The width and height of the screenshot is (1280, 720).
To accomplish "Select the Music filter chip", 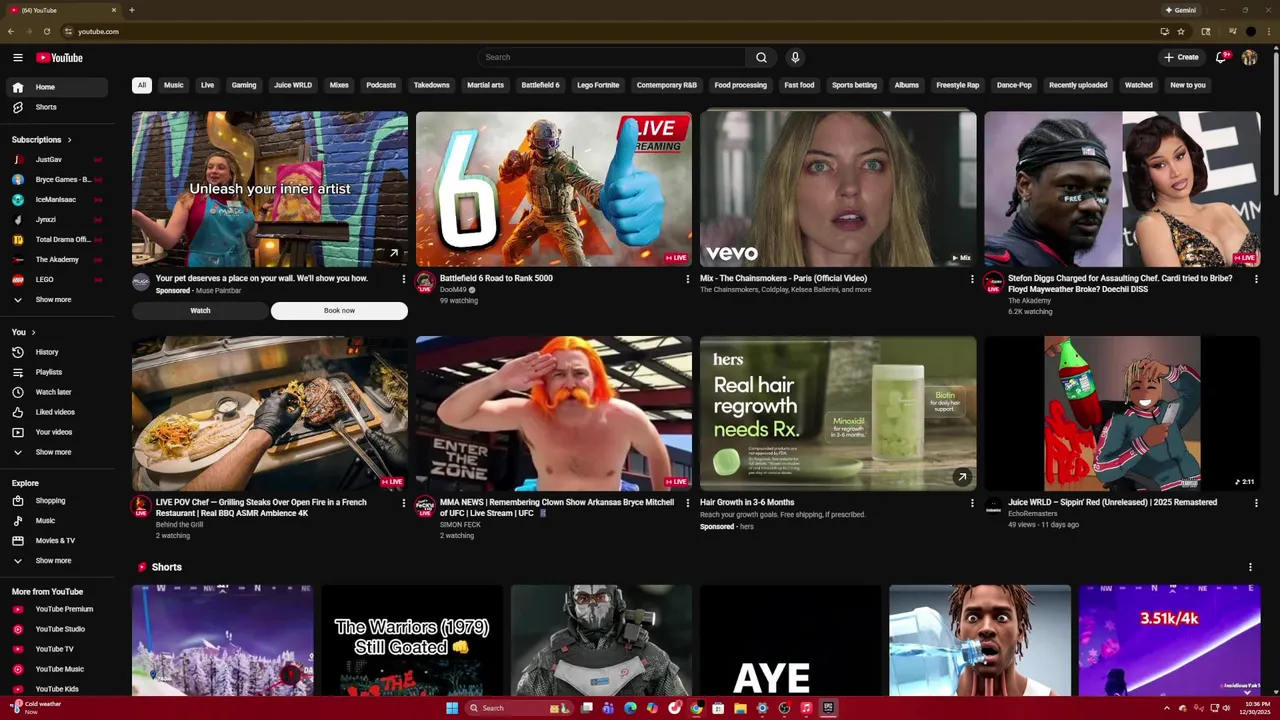I will (x=174, y=85).
